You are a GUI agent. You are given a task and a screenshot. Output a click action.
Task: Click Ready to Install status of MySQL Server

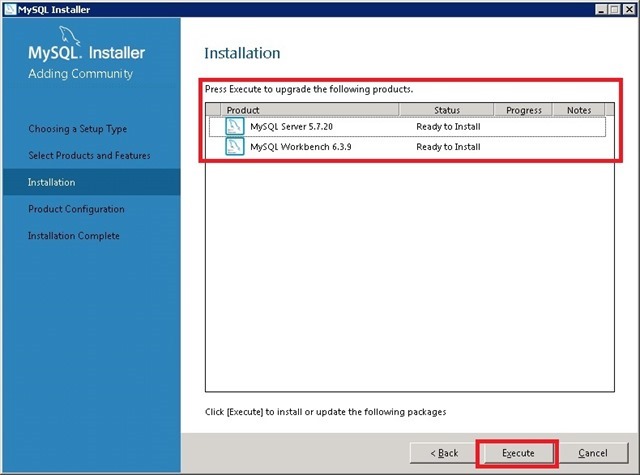pos(448,127)
